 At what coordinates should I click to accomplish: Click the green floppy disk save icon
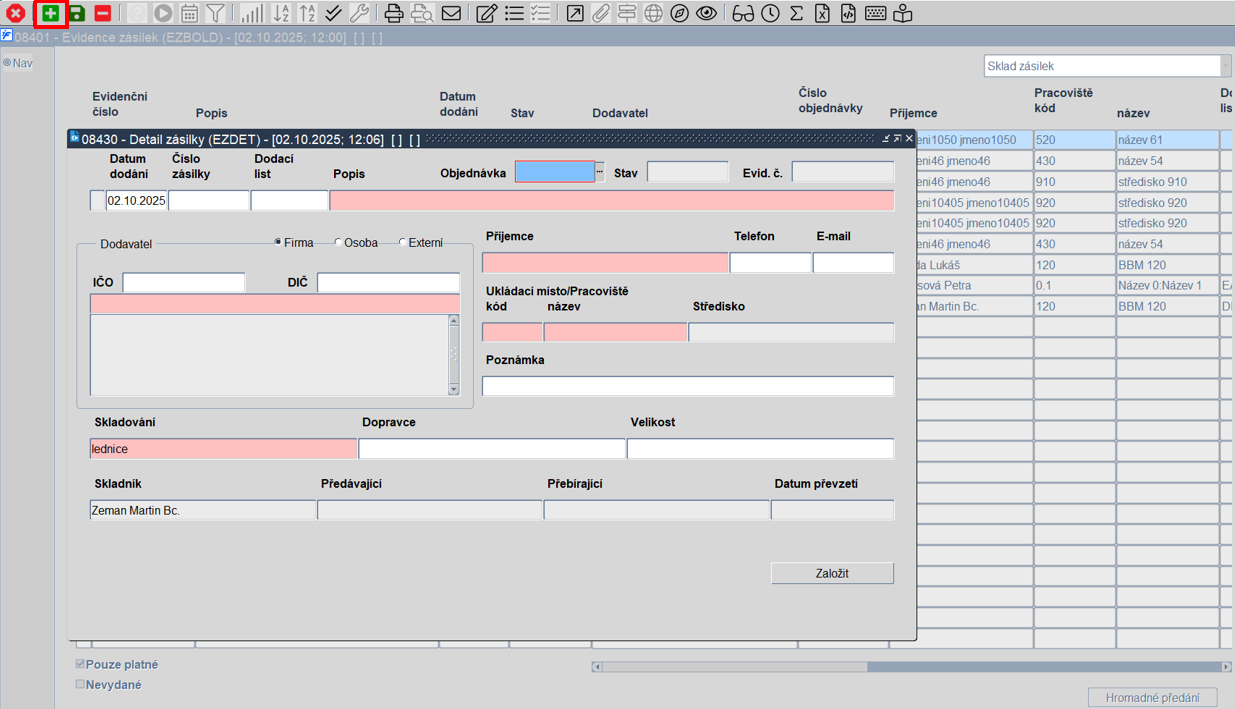76,14
